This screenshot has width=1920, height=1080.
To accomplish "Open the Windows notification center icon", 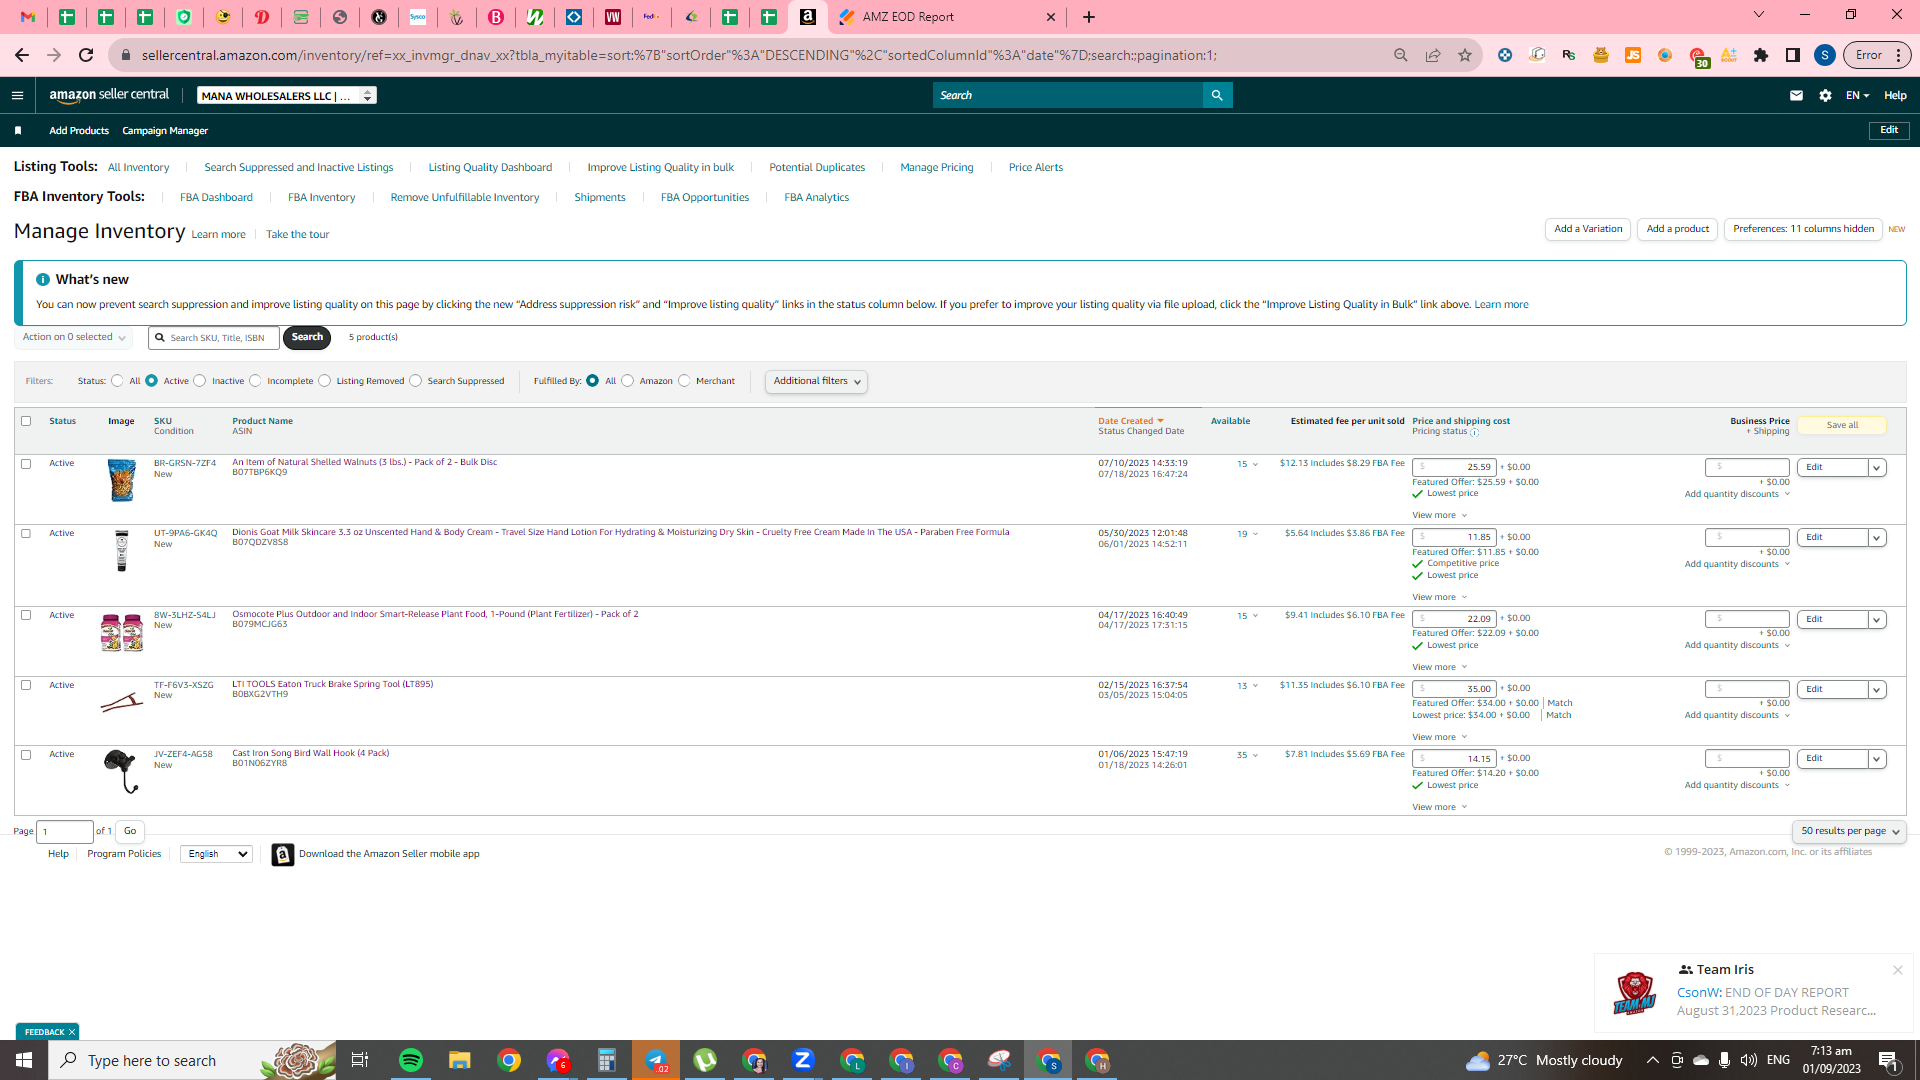I will tap(1888, 1060).
